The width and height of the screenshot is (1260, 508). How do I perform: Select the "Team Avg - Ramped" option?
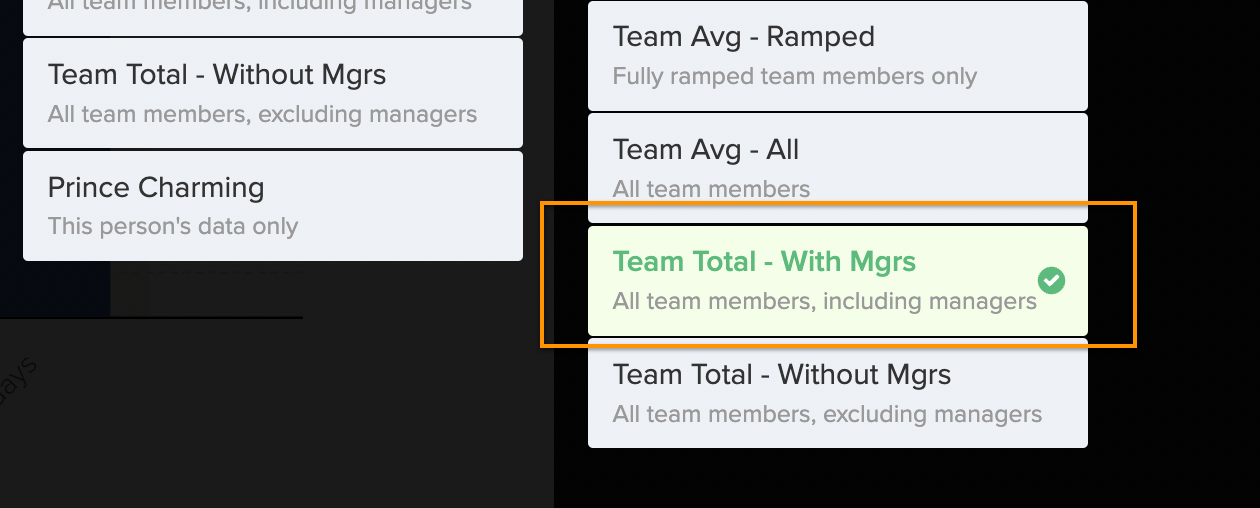tap(838, 55)
